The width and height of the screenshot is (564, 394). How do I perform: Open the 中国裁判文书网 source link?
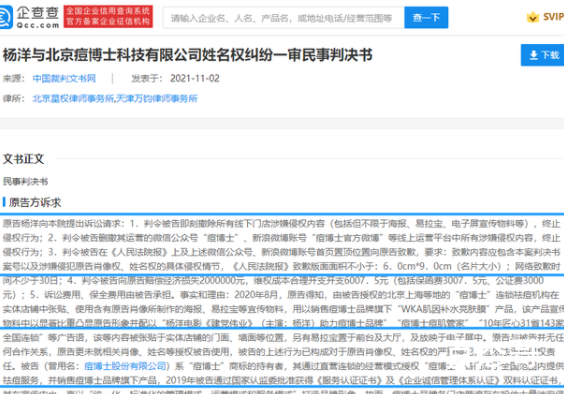64,78
